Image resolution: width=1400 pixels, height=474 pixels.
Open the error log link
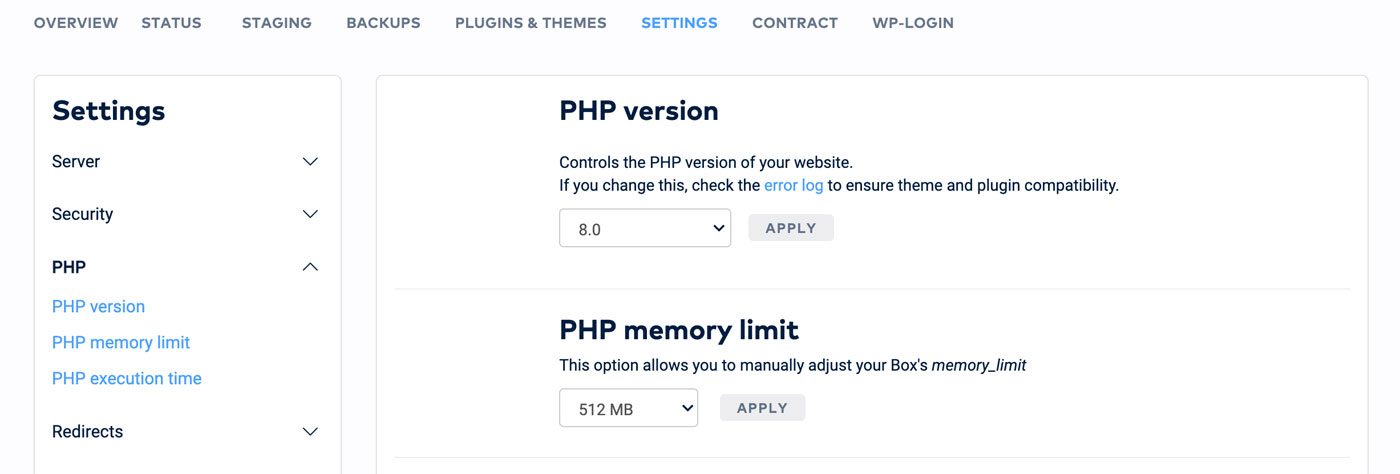point(793,185)
